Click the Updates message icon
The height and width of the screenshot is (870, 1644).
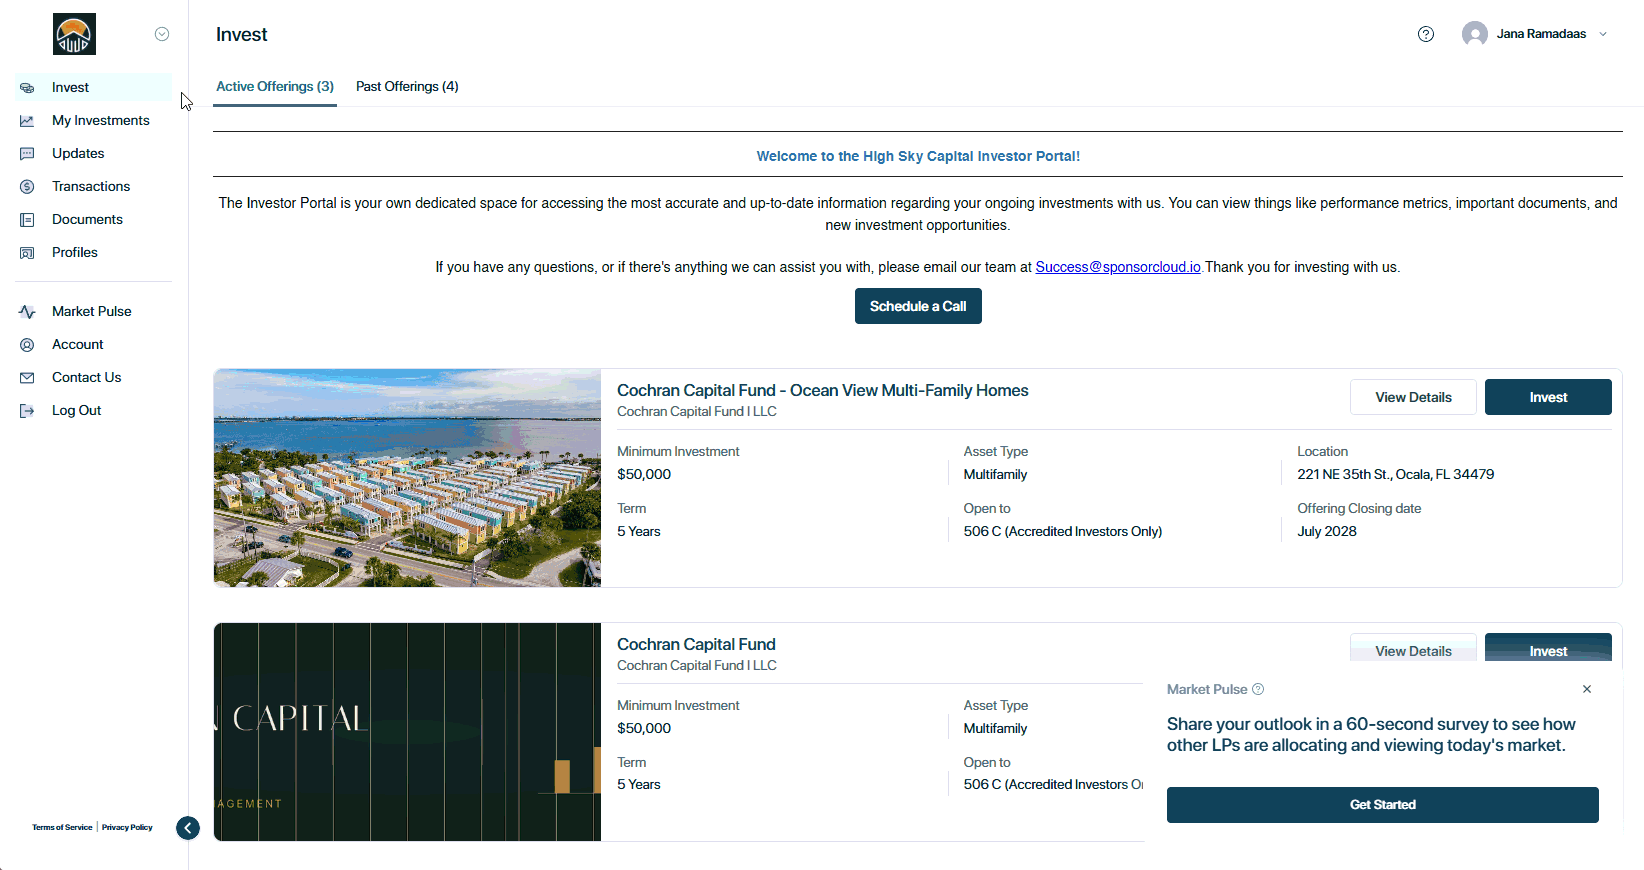coord(27,154)
